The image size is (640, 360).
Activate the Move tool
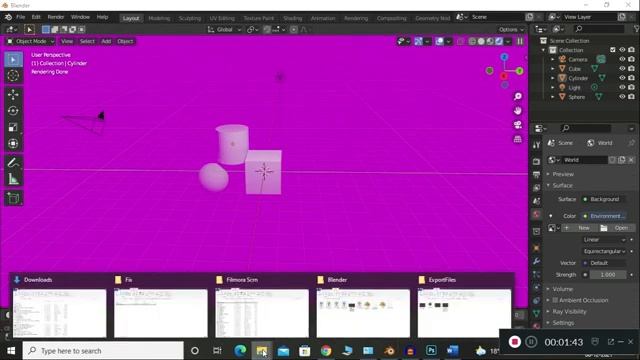point(13,95)
